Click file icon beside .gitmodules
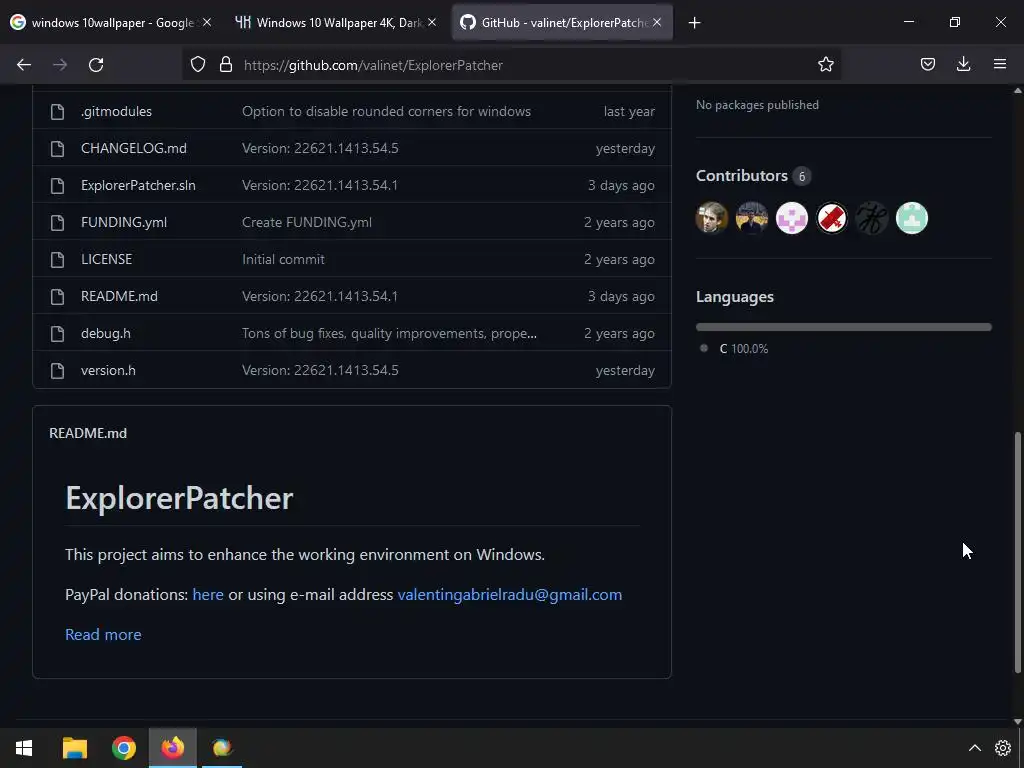The image size is (1024, 768). 57,112
